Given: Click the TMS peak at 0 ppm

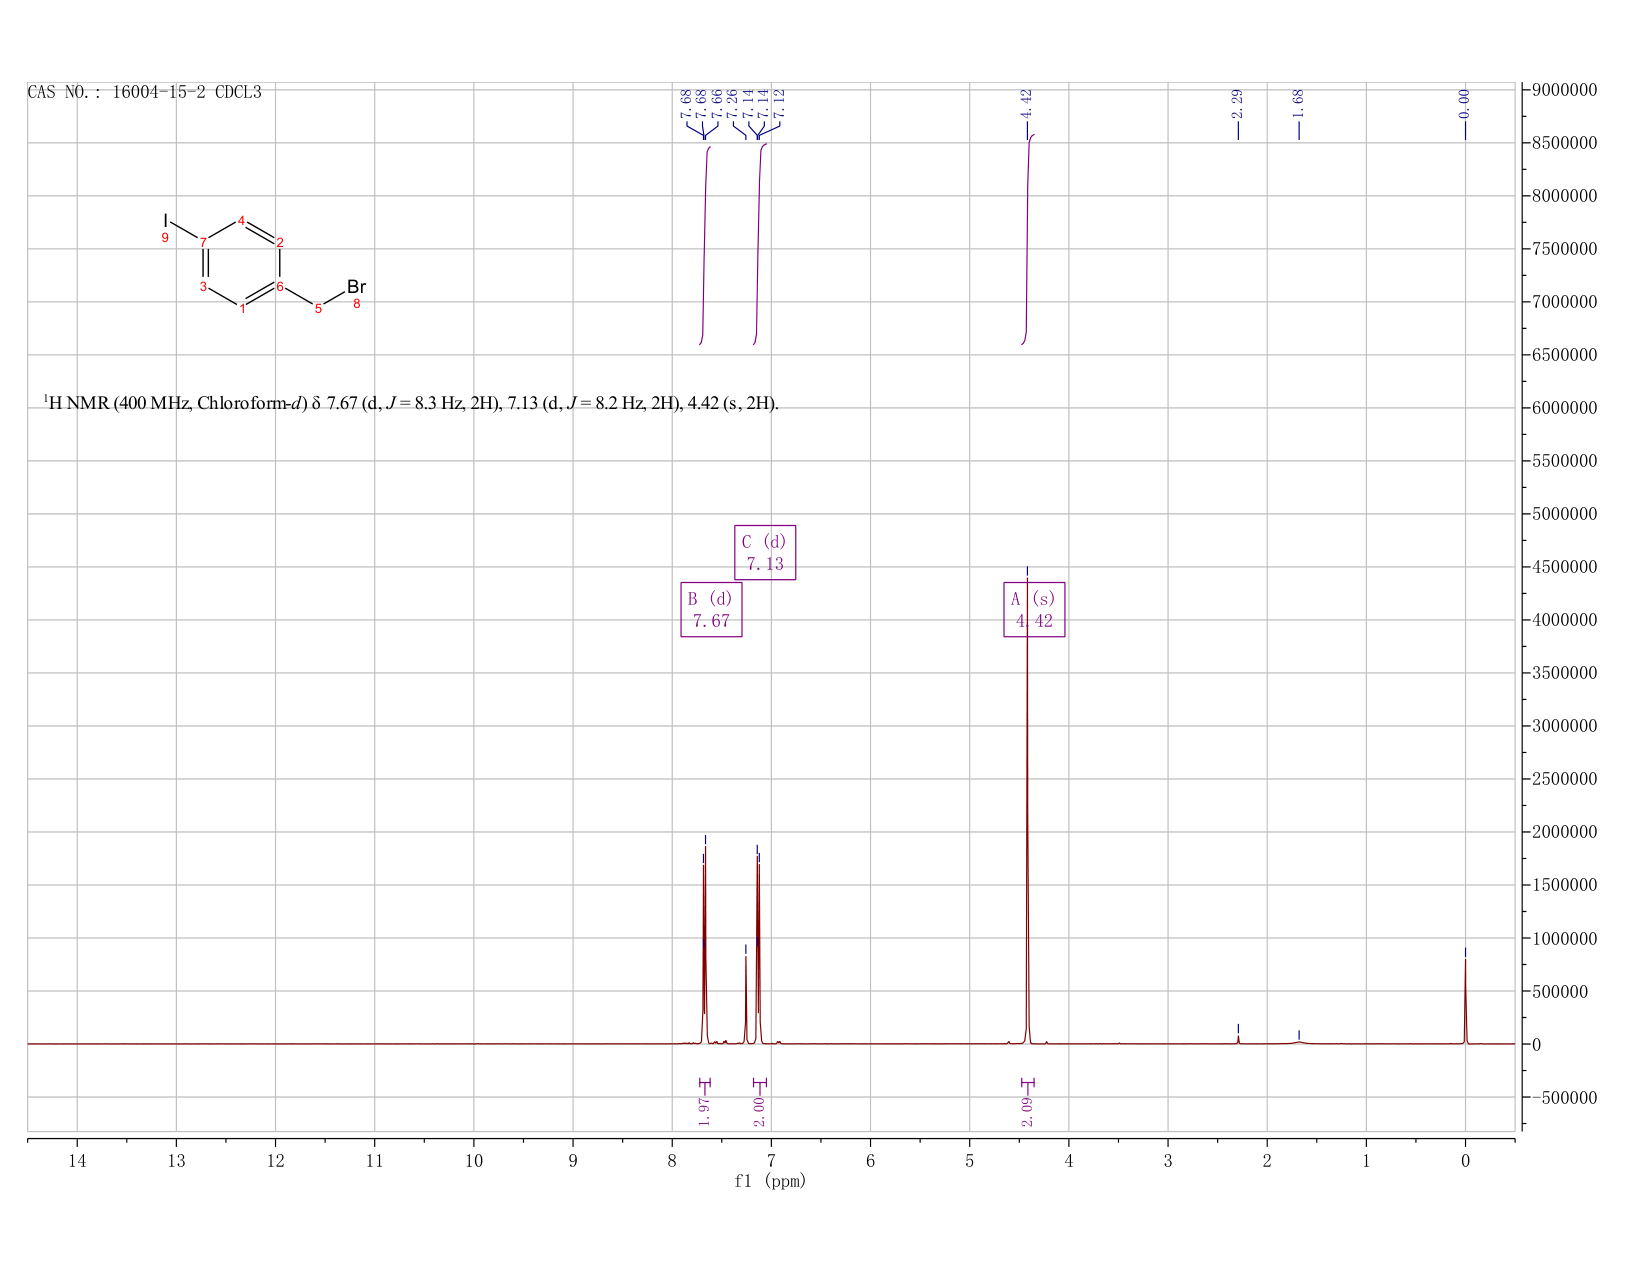Looking at the screenshot, I should [1465, 1000].
